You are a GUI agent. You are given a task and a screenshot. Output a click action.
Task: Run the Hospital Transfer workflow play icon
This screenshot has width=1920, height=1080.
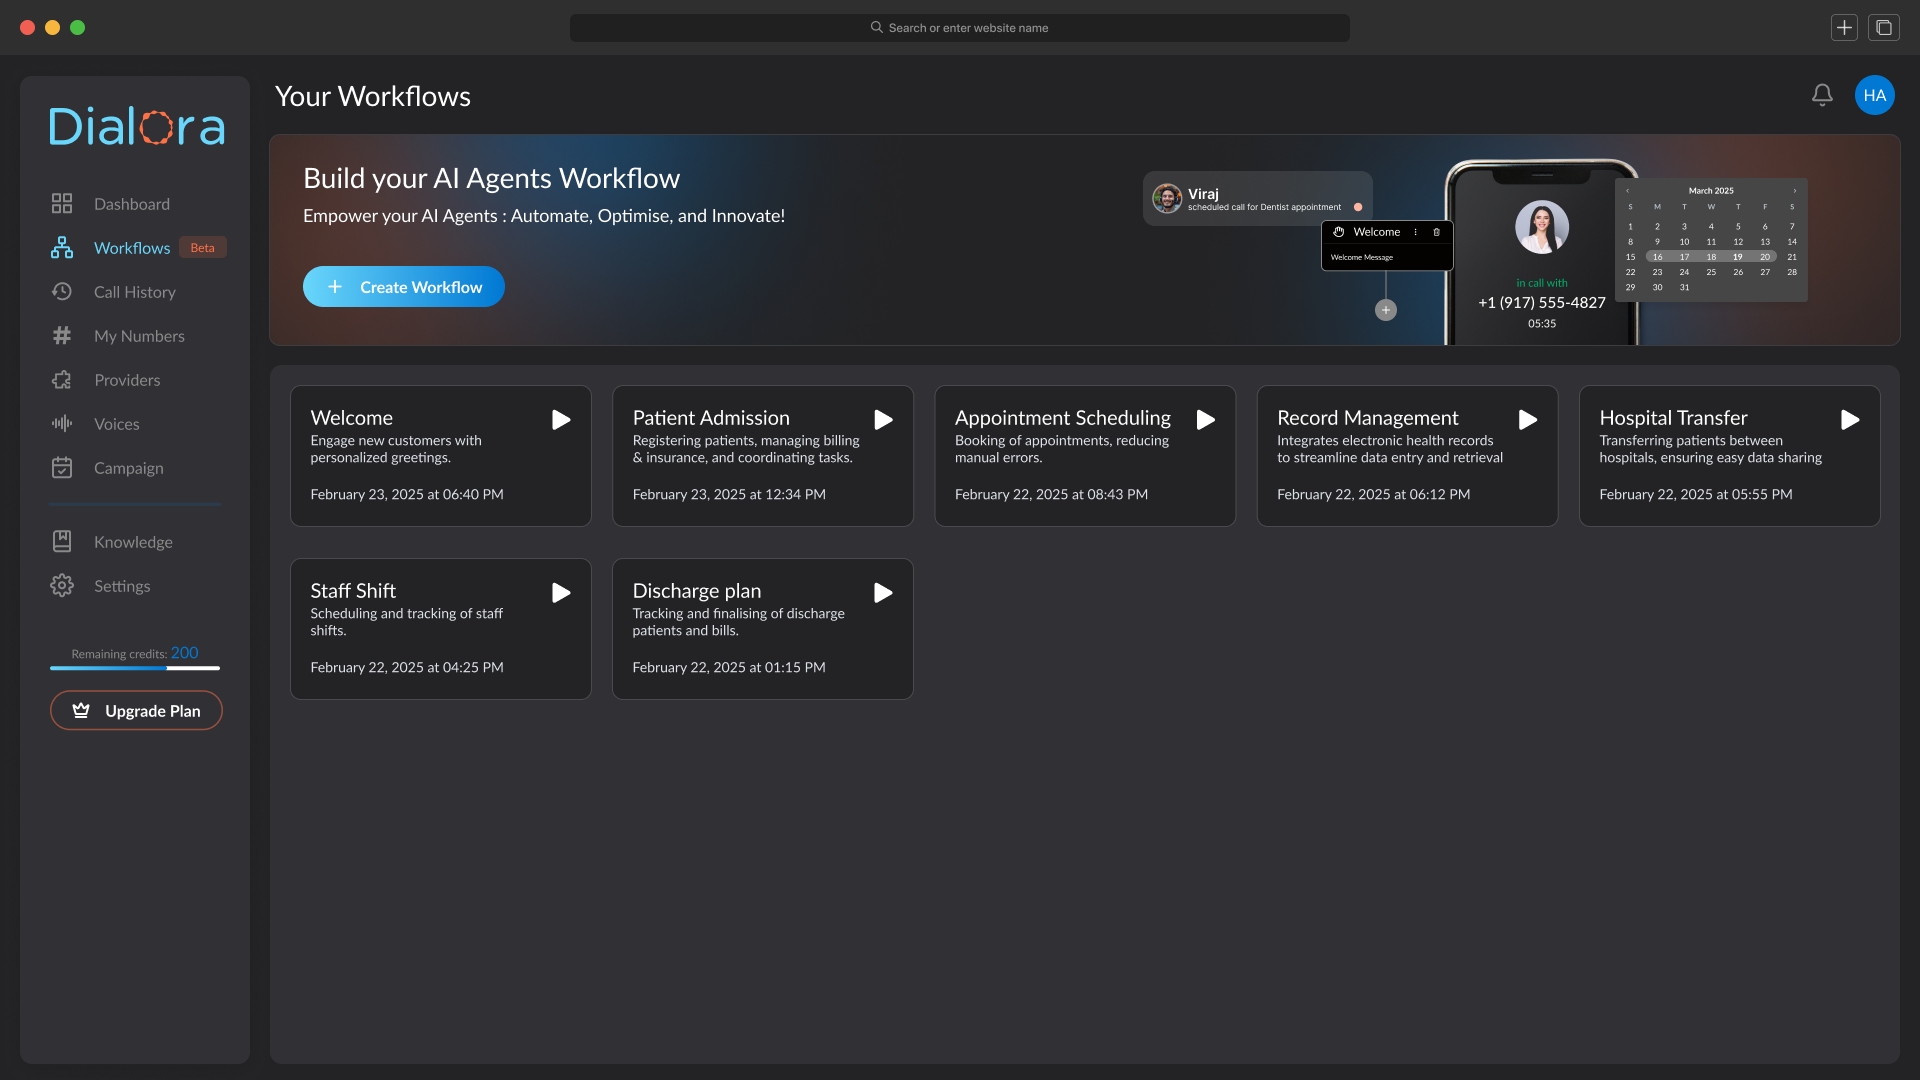pyautogui.click(x=1849, y=420)
